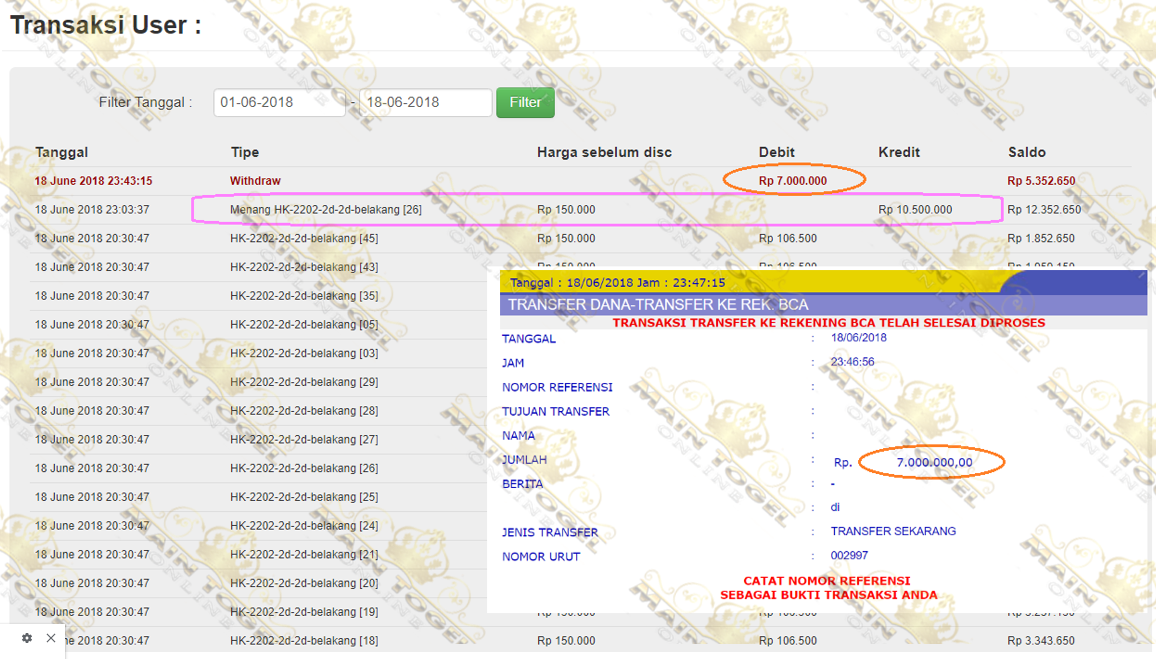Click the Kredit column header
Viewport: 1156px width, 659px height.
[x=899, y=152]
